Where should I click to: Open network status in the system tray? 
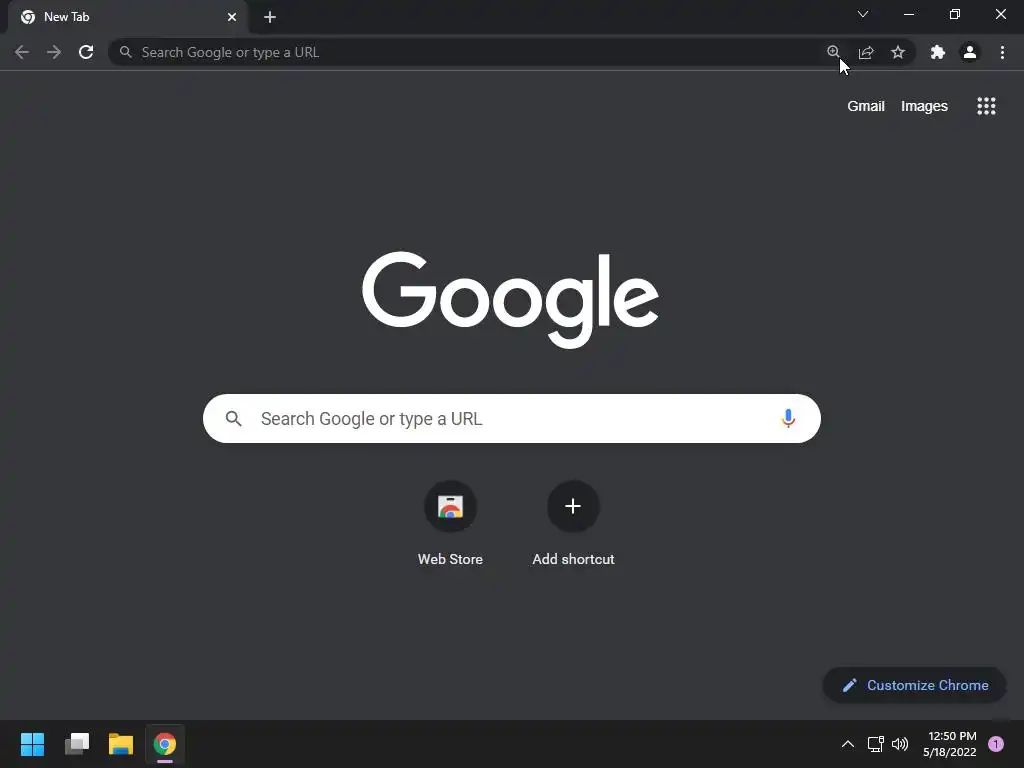(x=875, y=744)
